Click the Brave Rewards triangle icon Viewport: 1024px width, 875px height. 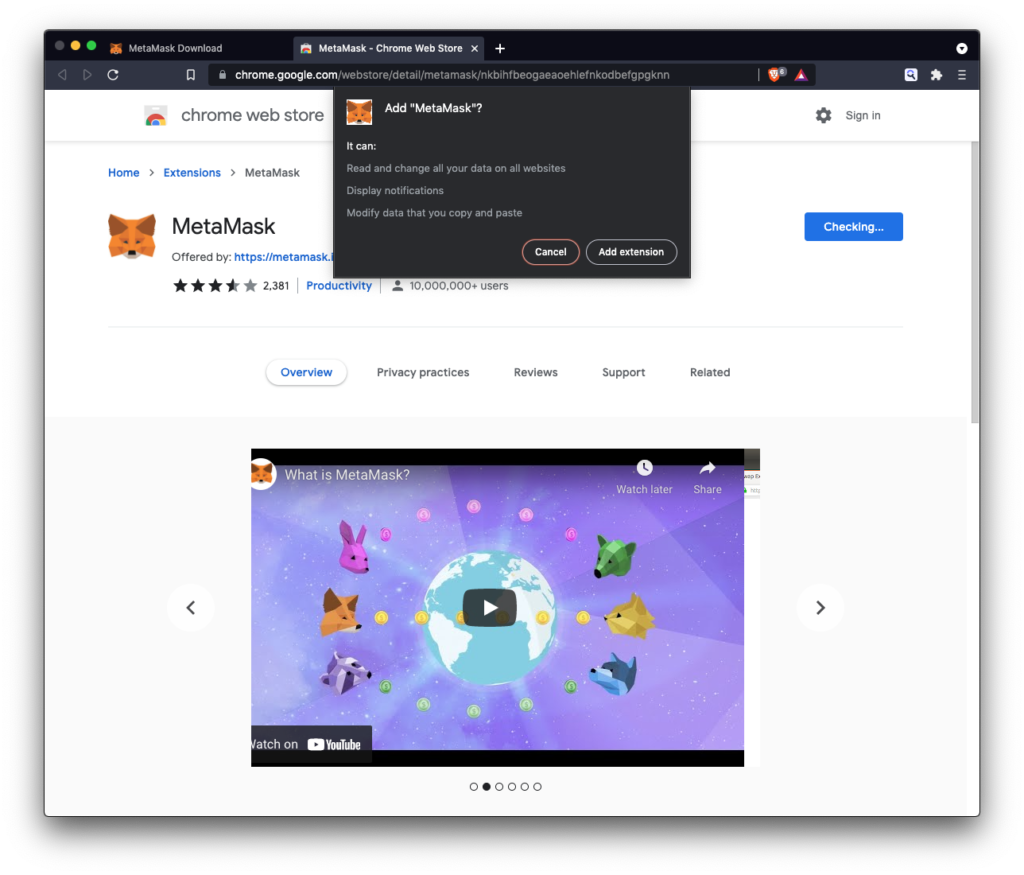[801, 75]
